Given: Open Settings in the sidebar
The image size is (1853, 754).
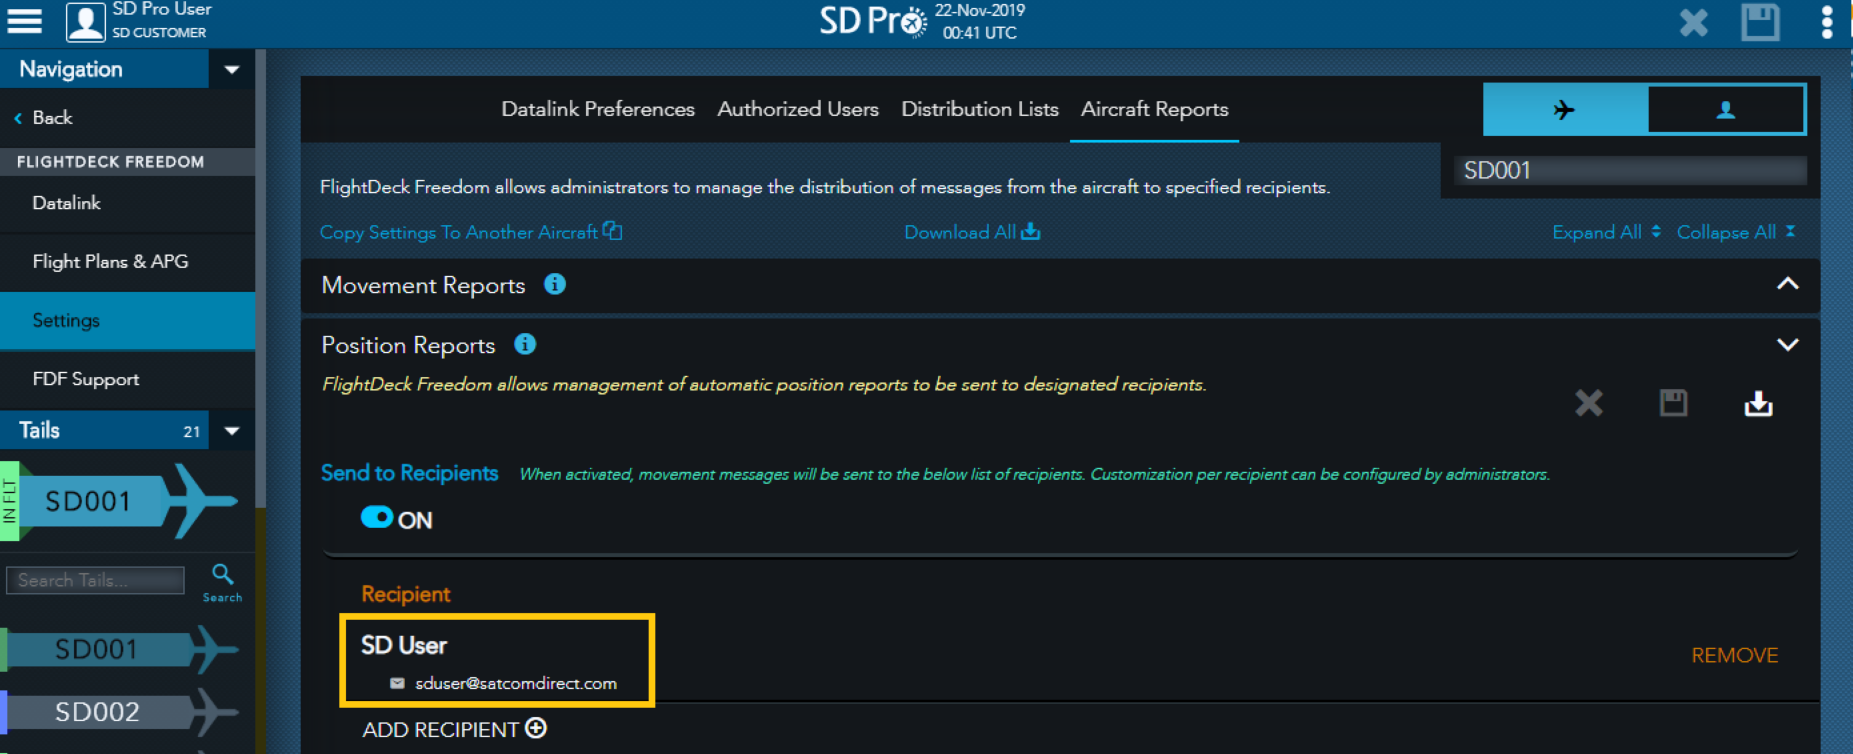Looking at the screenshot, I should (127, 320).
